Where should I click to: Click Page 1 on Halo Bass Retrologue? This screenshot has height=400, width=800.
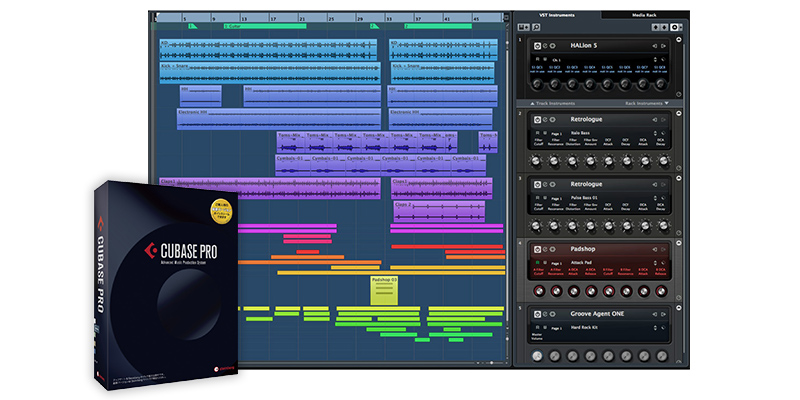(557, 133)
